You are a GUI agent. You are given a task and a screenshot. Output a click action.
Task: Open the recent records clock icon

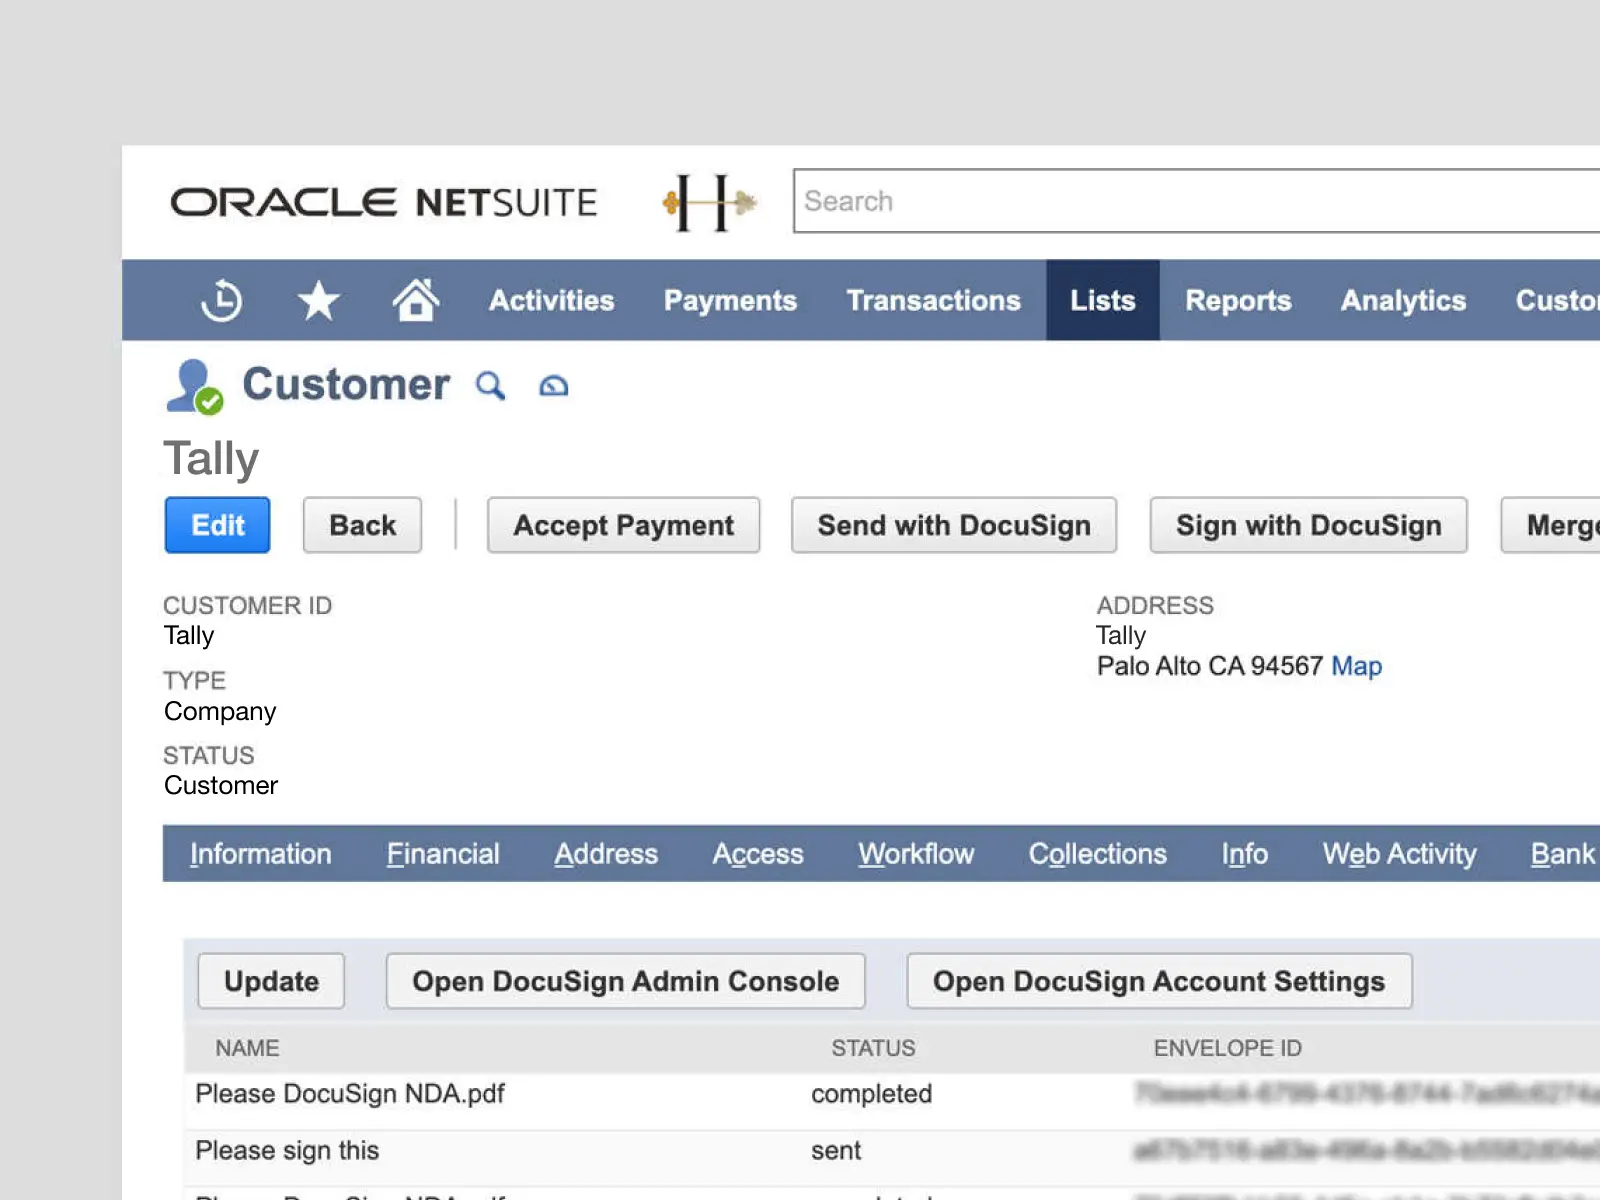click(221, 300)
